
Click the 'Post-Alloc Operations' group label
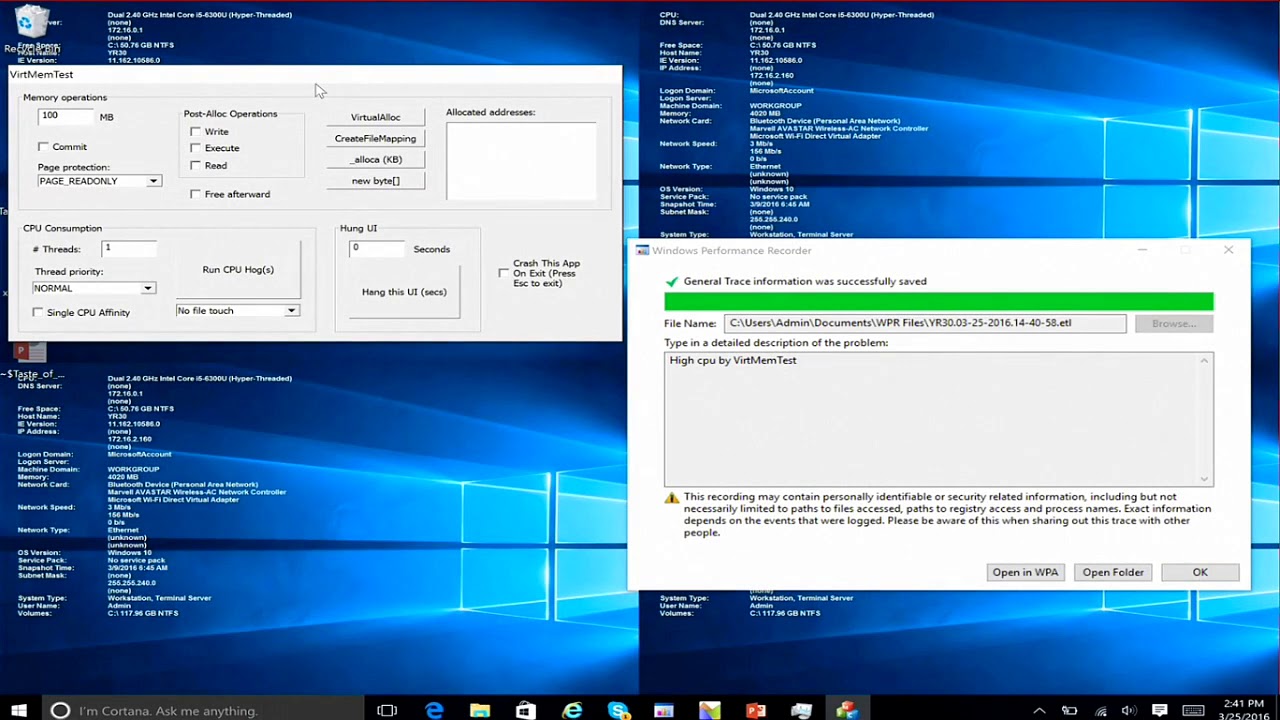pos(230,114)
